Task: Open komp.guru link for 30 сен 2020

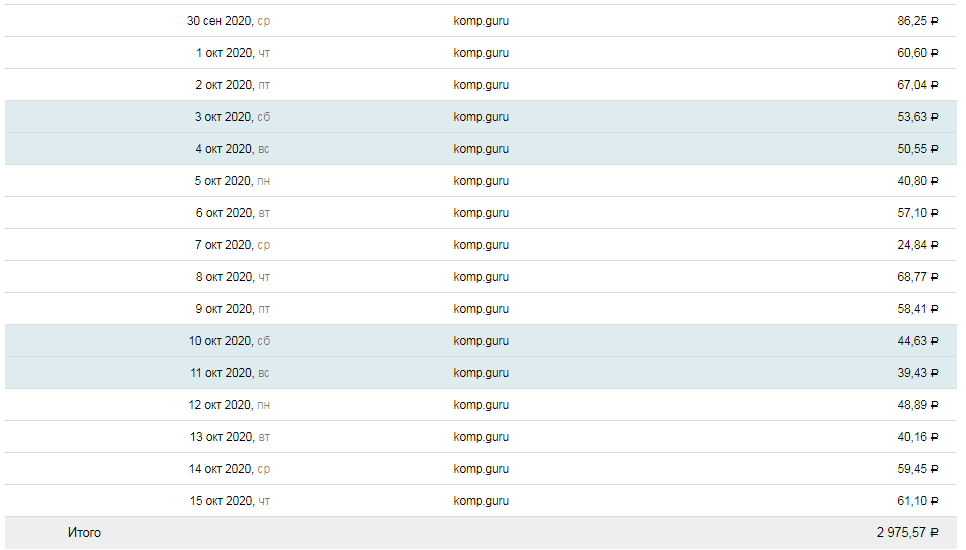Action: tap(481, 21)
